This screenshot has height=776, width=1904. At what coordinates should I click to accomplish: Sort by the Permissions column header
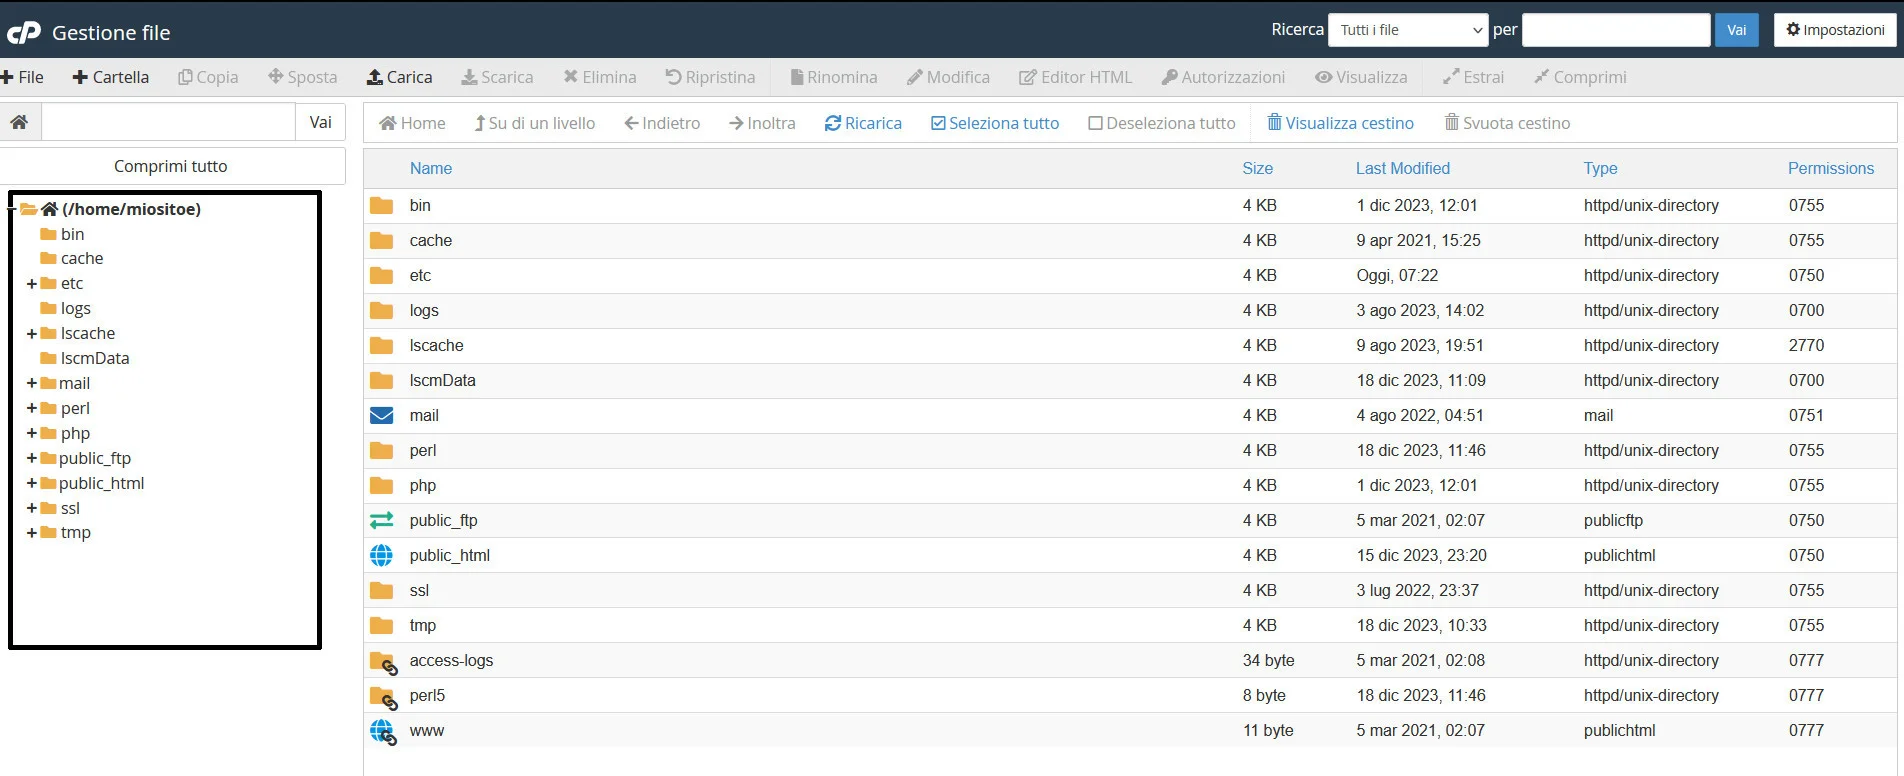pos(1831,168)
